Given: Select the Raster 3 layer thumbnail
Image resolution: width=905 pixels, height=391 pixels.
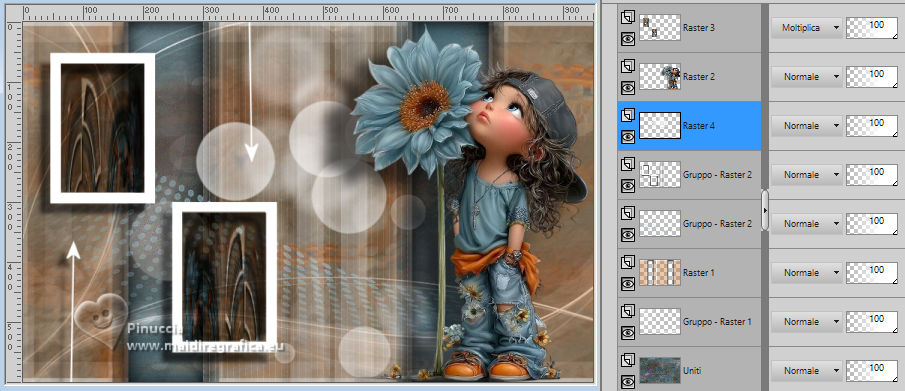Looking at the screenshot, I should 660,27.
